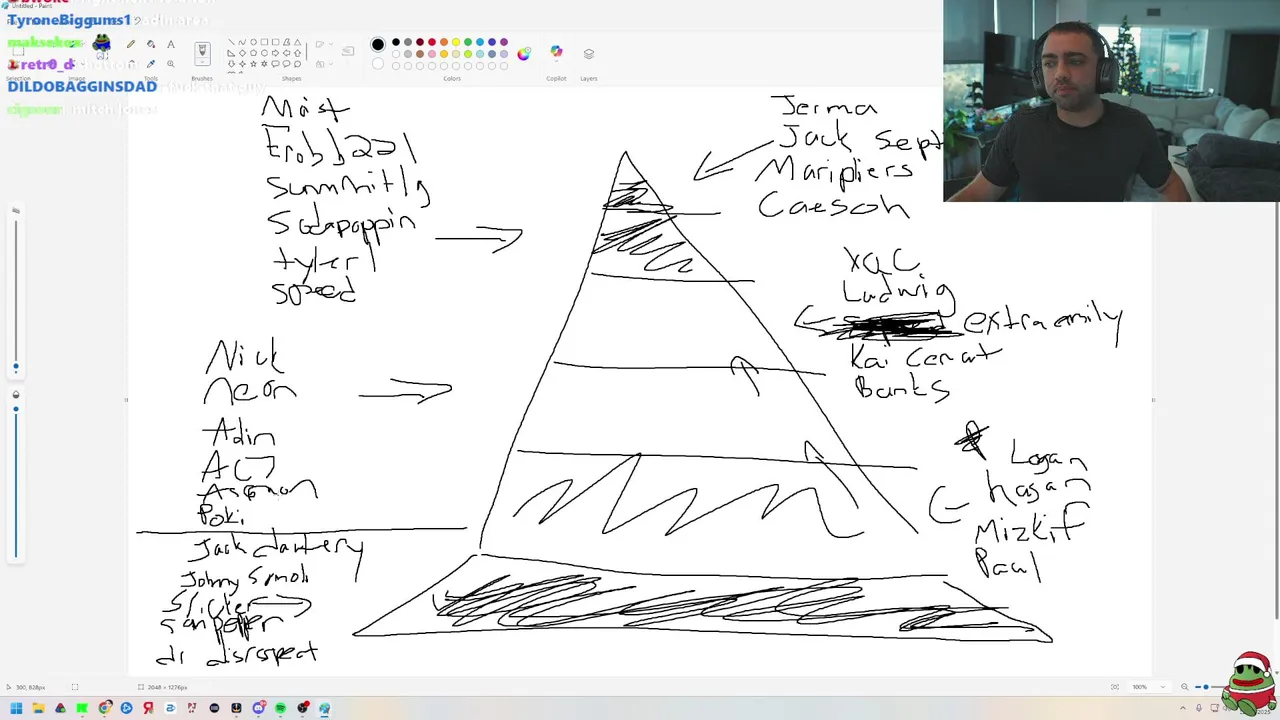Open the stroke size option
This screenshot has height=720, width=1280.
[348, 51]
